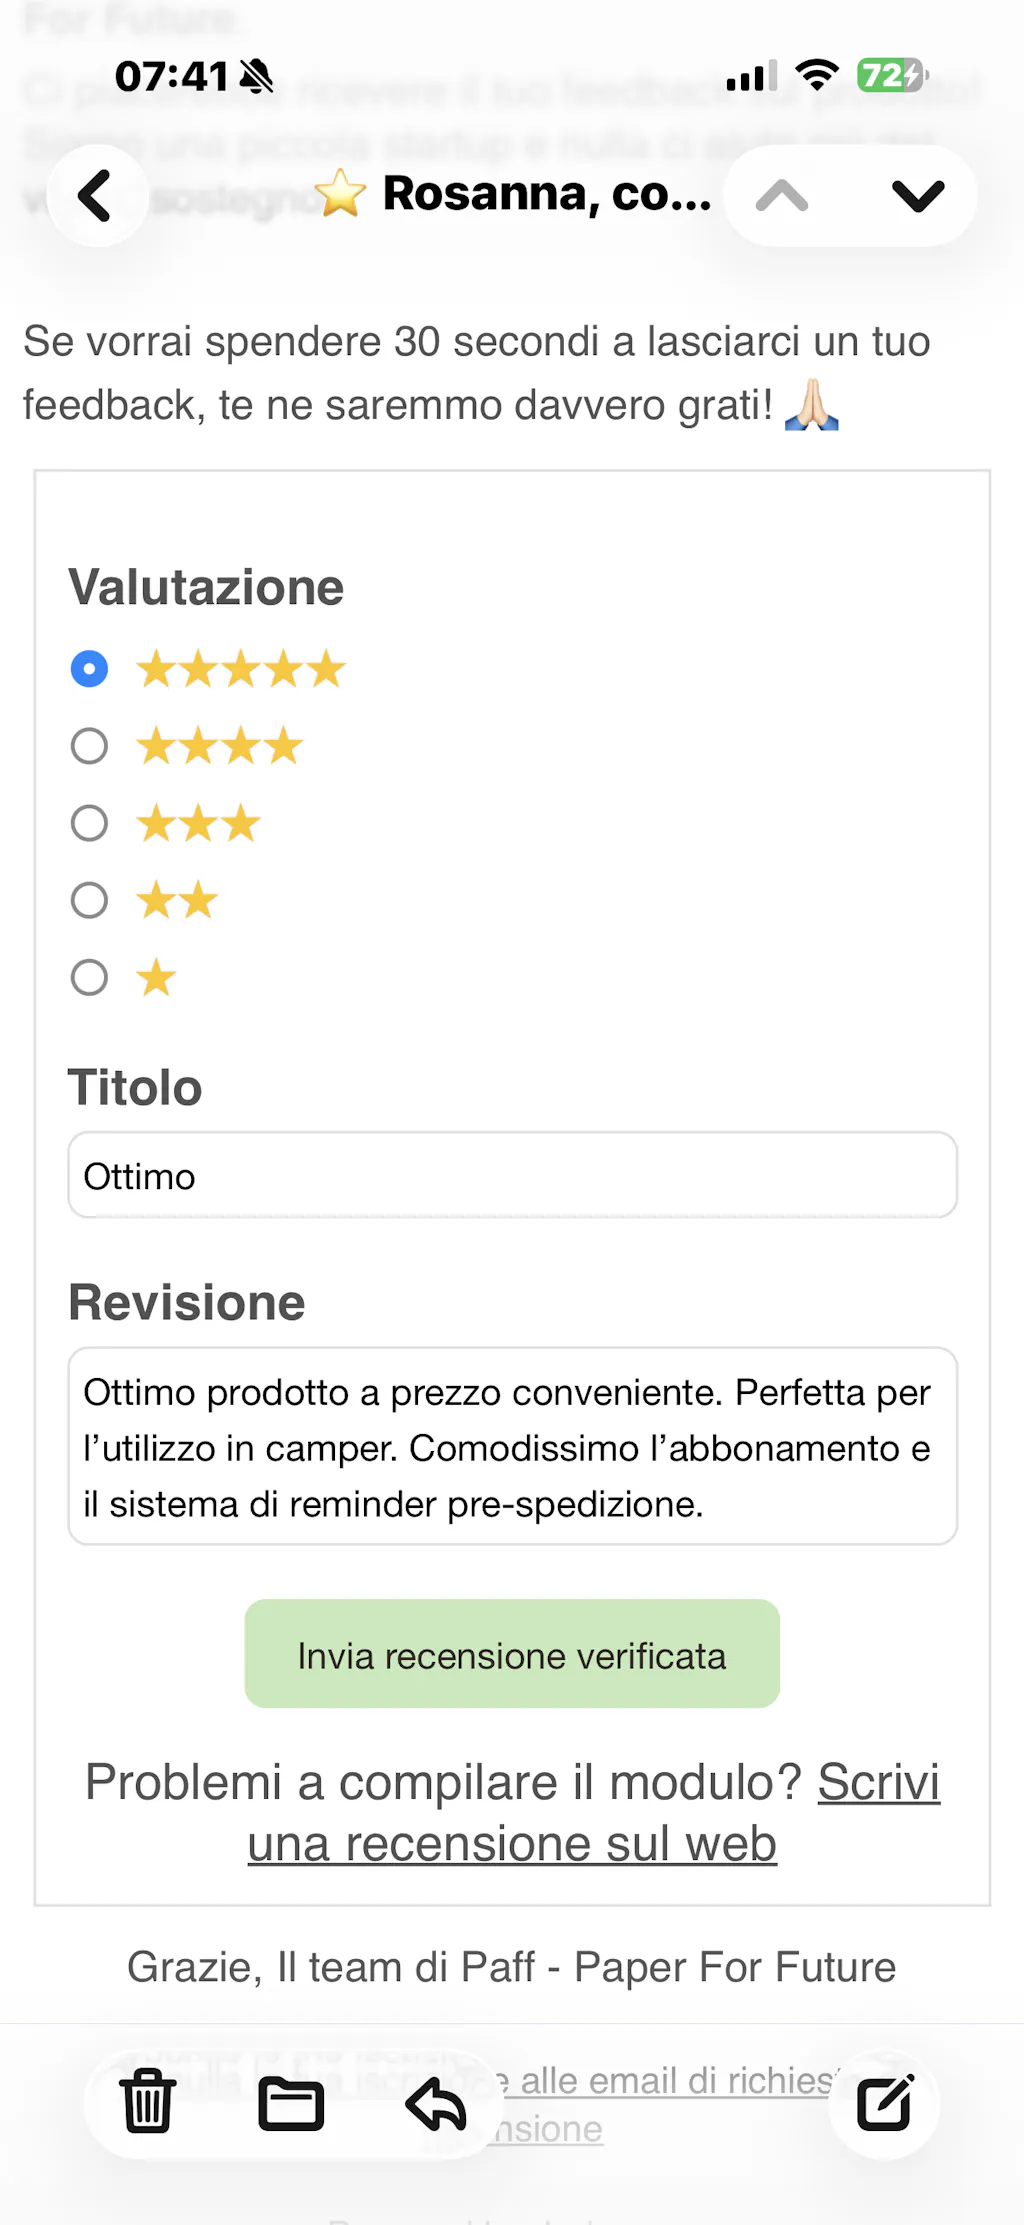Go to next email with down chevron
Screen dimensions: 1024x2225
point(917,195)
